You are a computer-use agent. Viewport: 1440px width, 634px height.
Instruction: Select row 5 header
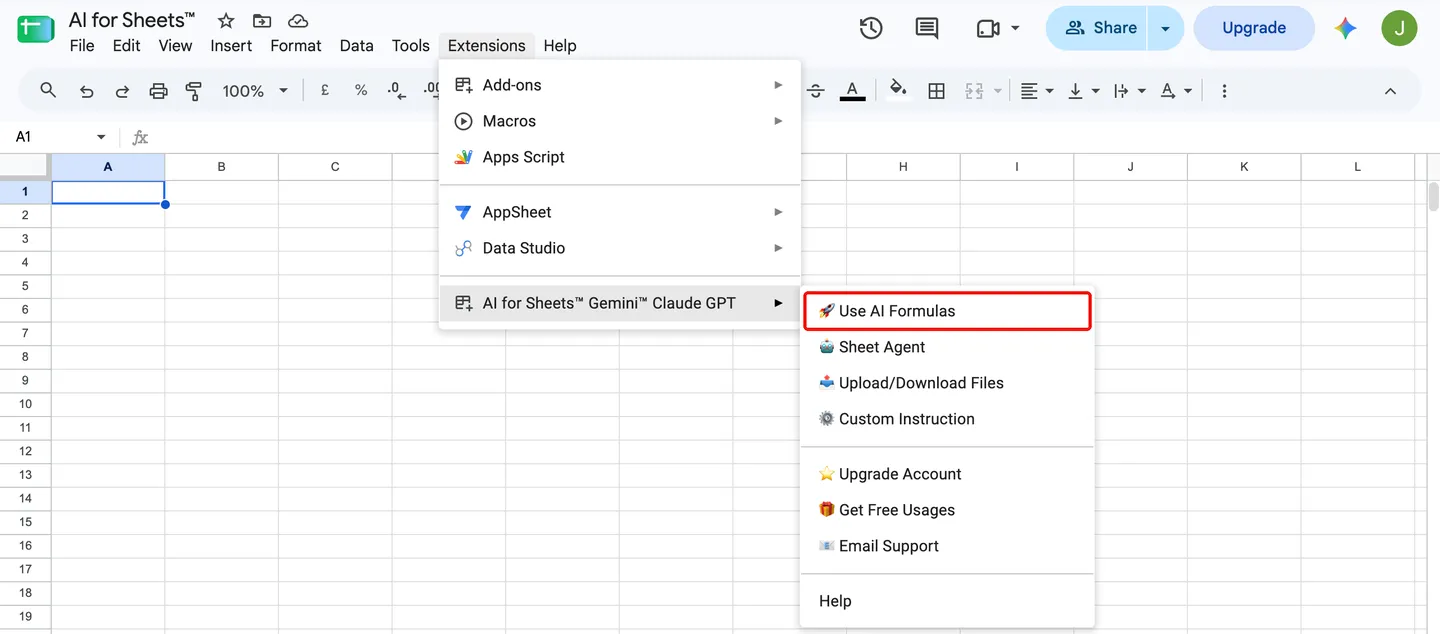coord(25,286)
